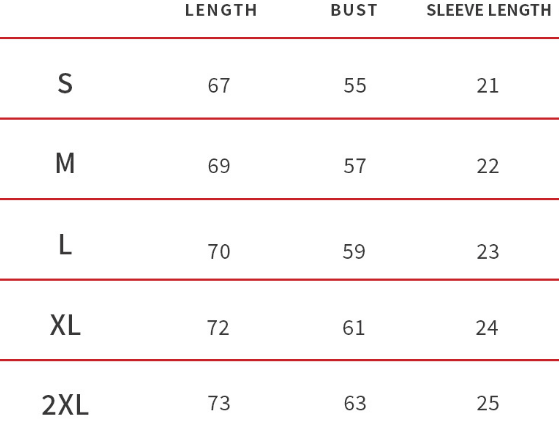Image resolution: width=559 pixels, height=425 pixels.
Task: Click sleeve length value 22
Action: [x=488, y=166]
